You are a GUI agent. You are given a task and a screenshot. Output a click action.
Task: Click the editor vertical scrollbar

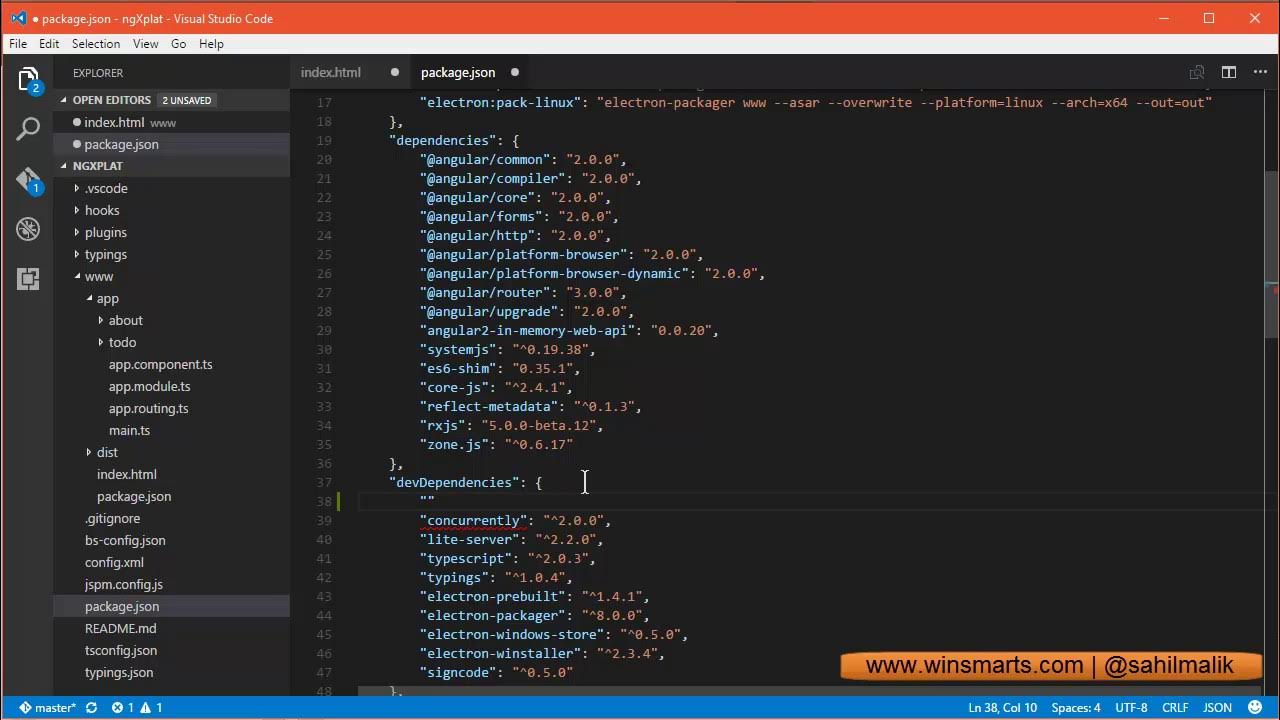1272,255
